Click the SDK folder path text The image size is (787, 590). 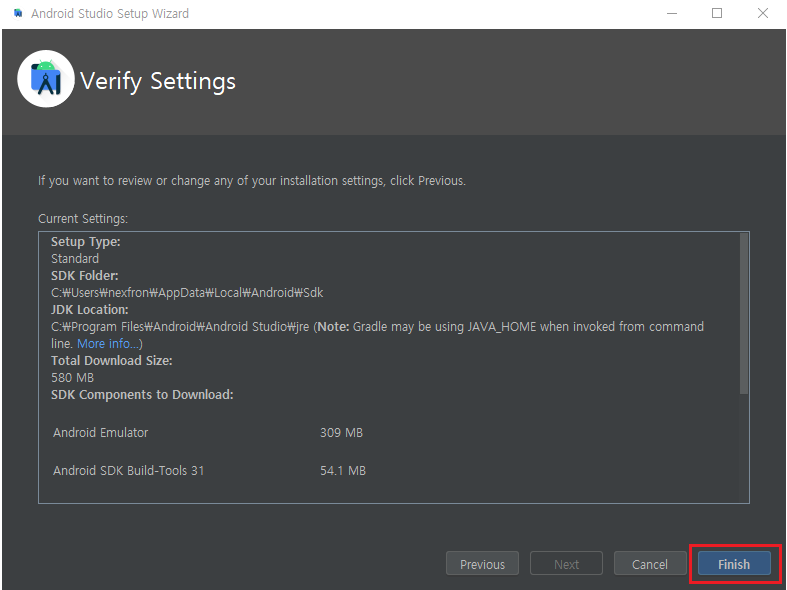pyautogui.click(x=187, y=292)
